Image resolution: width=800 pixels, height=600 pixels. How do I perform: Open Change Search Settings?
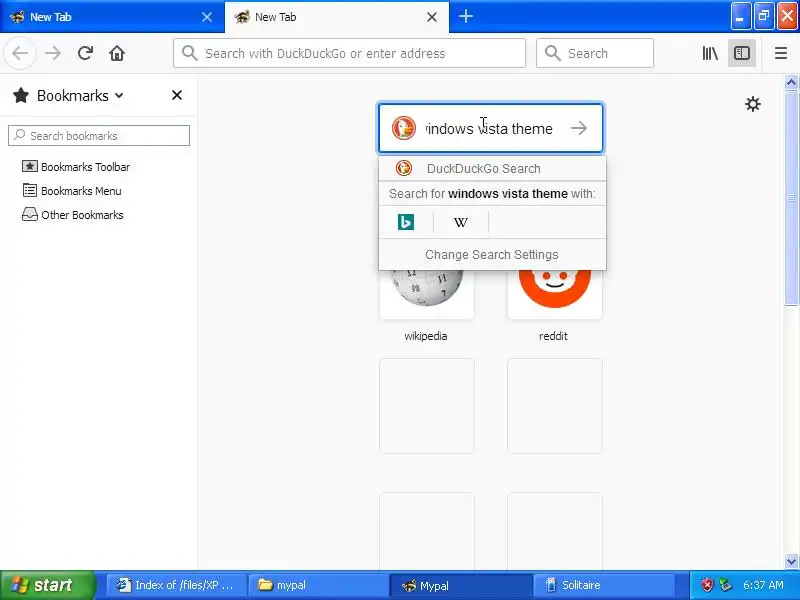tap(492, 255)
